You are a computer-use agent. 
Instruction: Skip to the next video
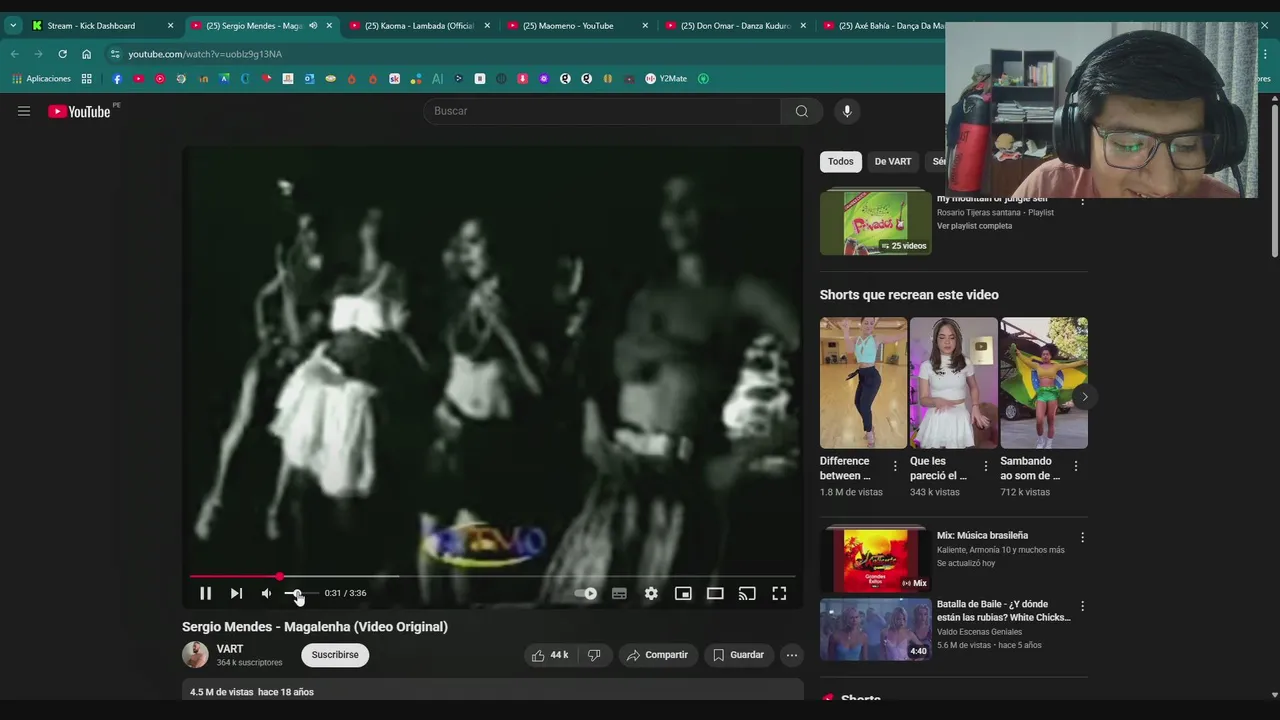click(x=236, y=593)
